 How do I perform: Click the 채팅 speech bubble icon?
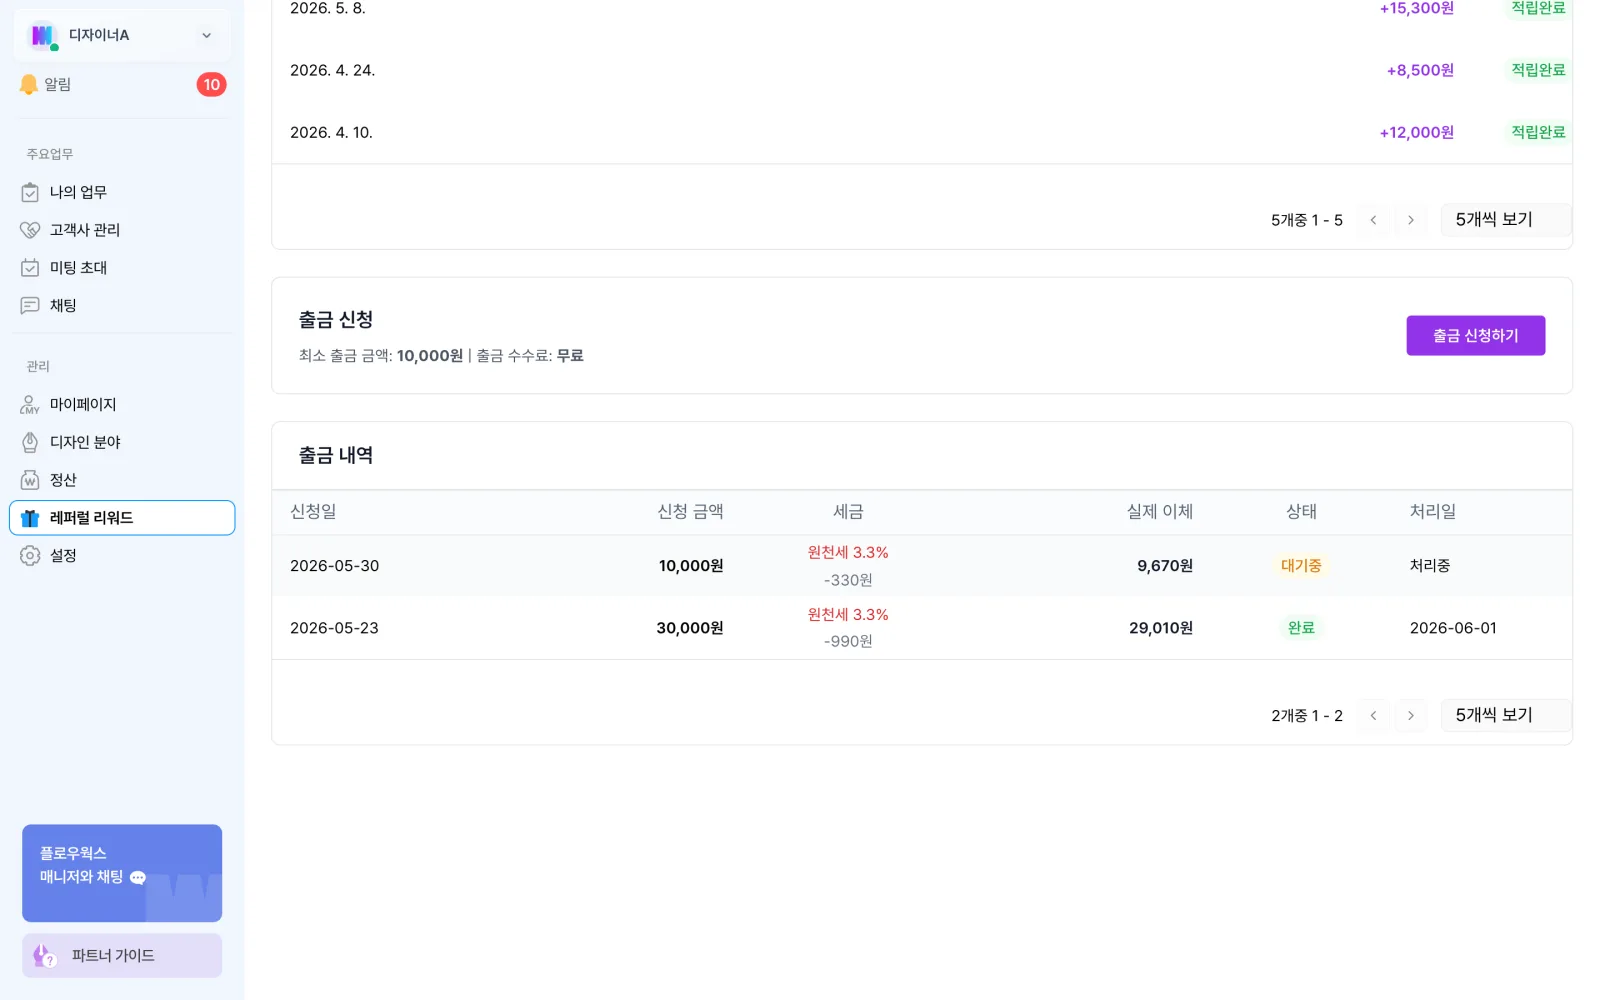point(30,306)
